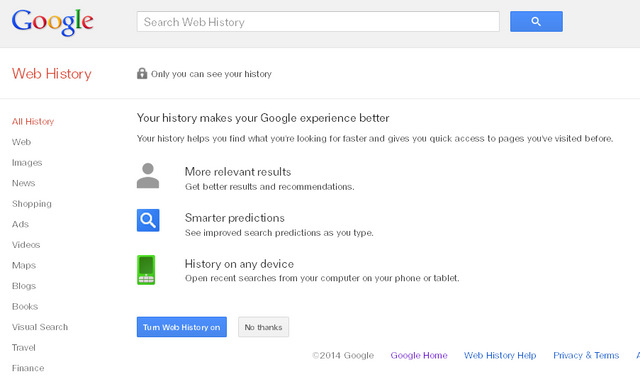Decline with the No thanks button
This screenshot has width=640, height=386.
click(263, 327)
